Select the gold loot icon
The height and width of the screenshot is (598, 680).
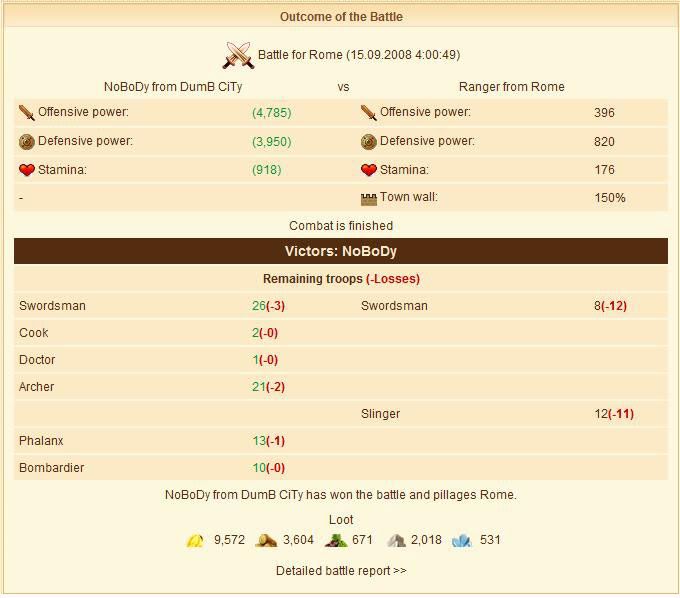pos(196,541)
